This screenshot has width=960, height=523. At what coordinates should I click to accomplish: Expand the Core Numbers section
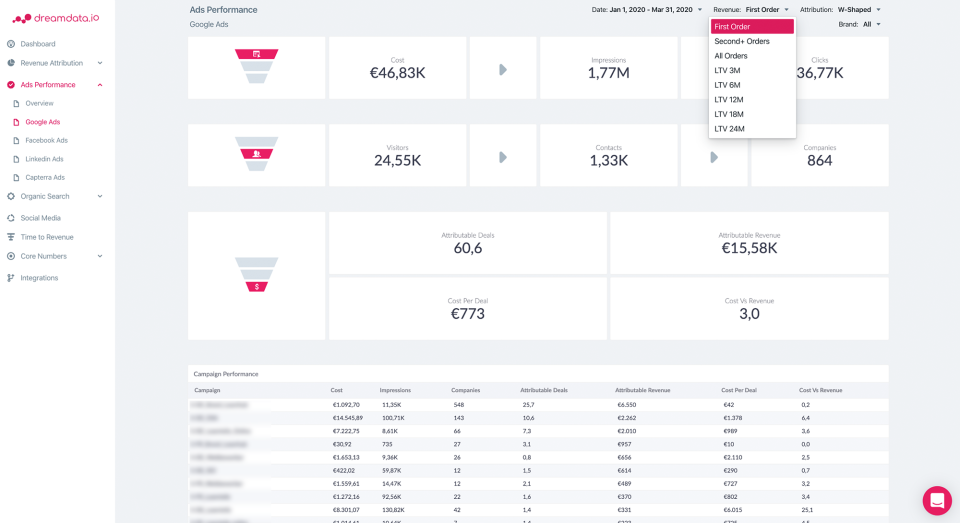click(x=100, y=256)
